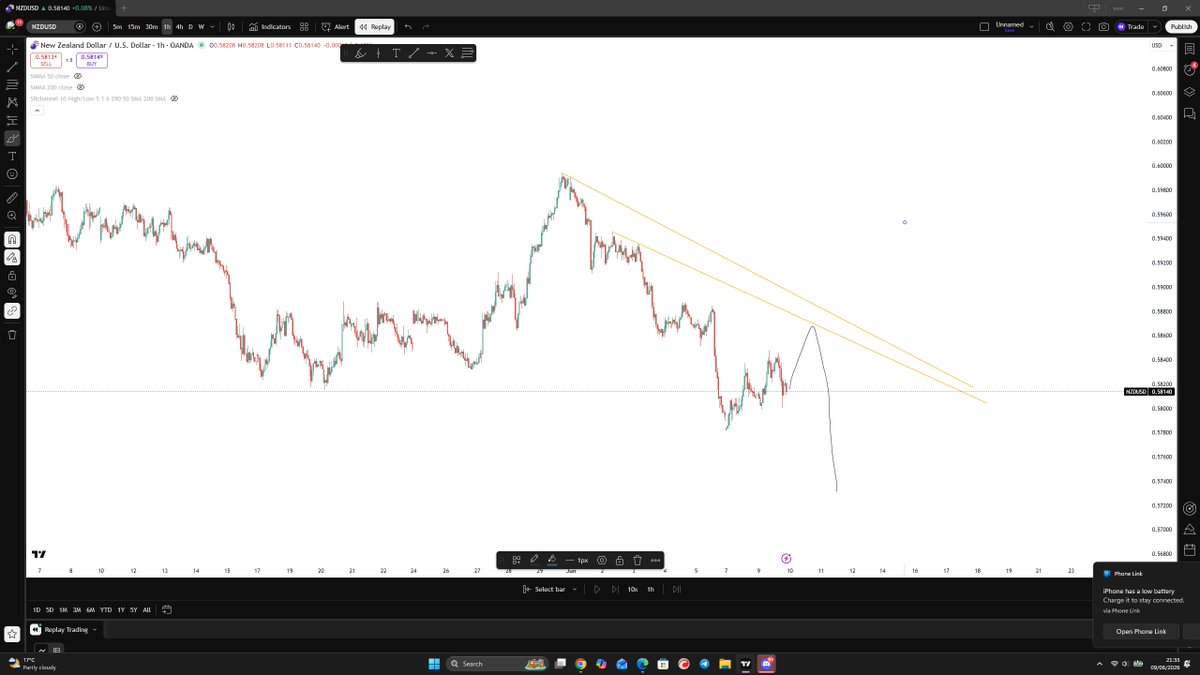Image resolution: width=1200 pixels, height=675 pixels.
Task: Toggle magnet mode in left toolbar
Action: click(x=12, y=240)
